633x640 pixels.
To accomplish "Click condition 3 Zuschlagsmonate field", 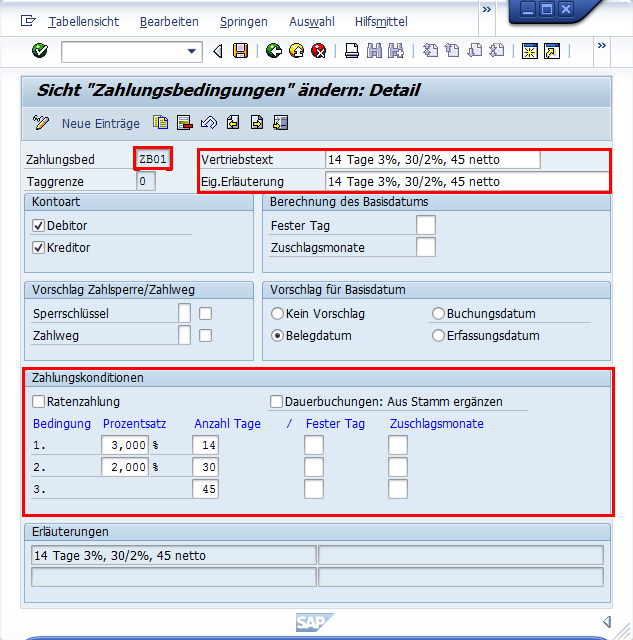I will pyautogui.click(x=398, y=489).
